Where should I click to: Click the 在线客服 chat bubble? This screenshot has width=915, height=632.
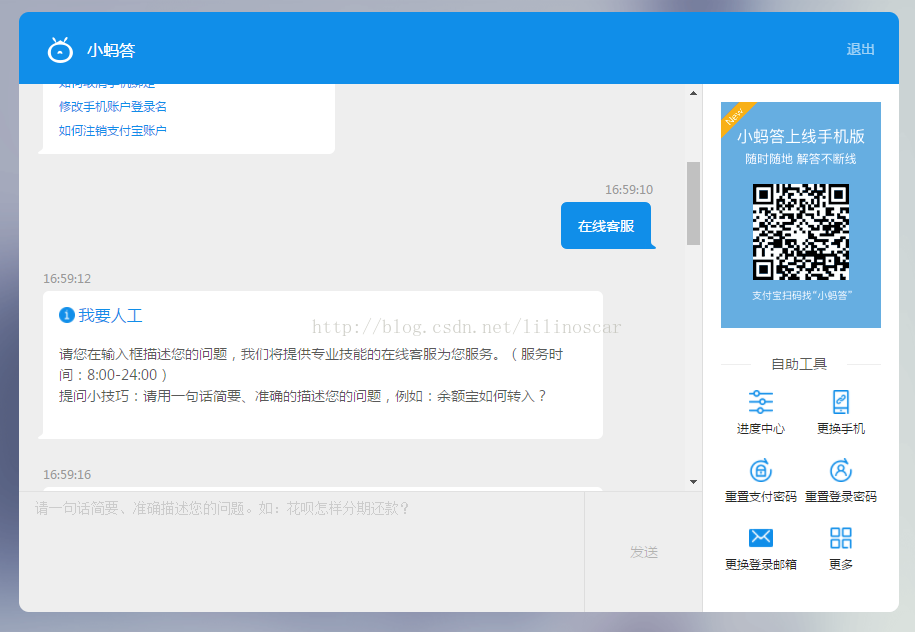click(606, 226)
